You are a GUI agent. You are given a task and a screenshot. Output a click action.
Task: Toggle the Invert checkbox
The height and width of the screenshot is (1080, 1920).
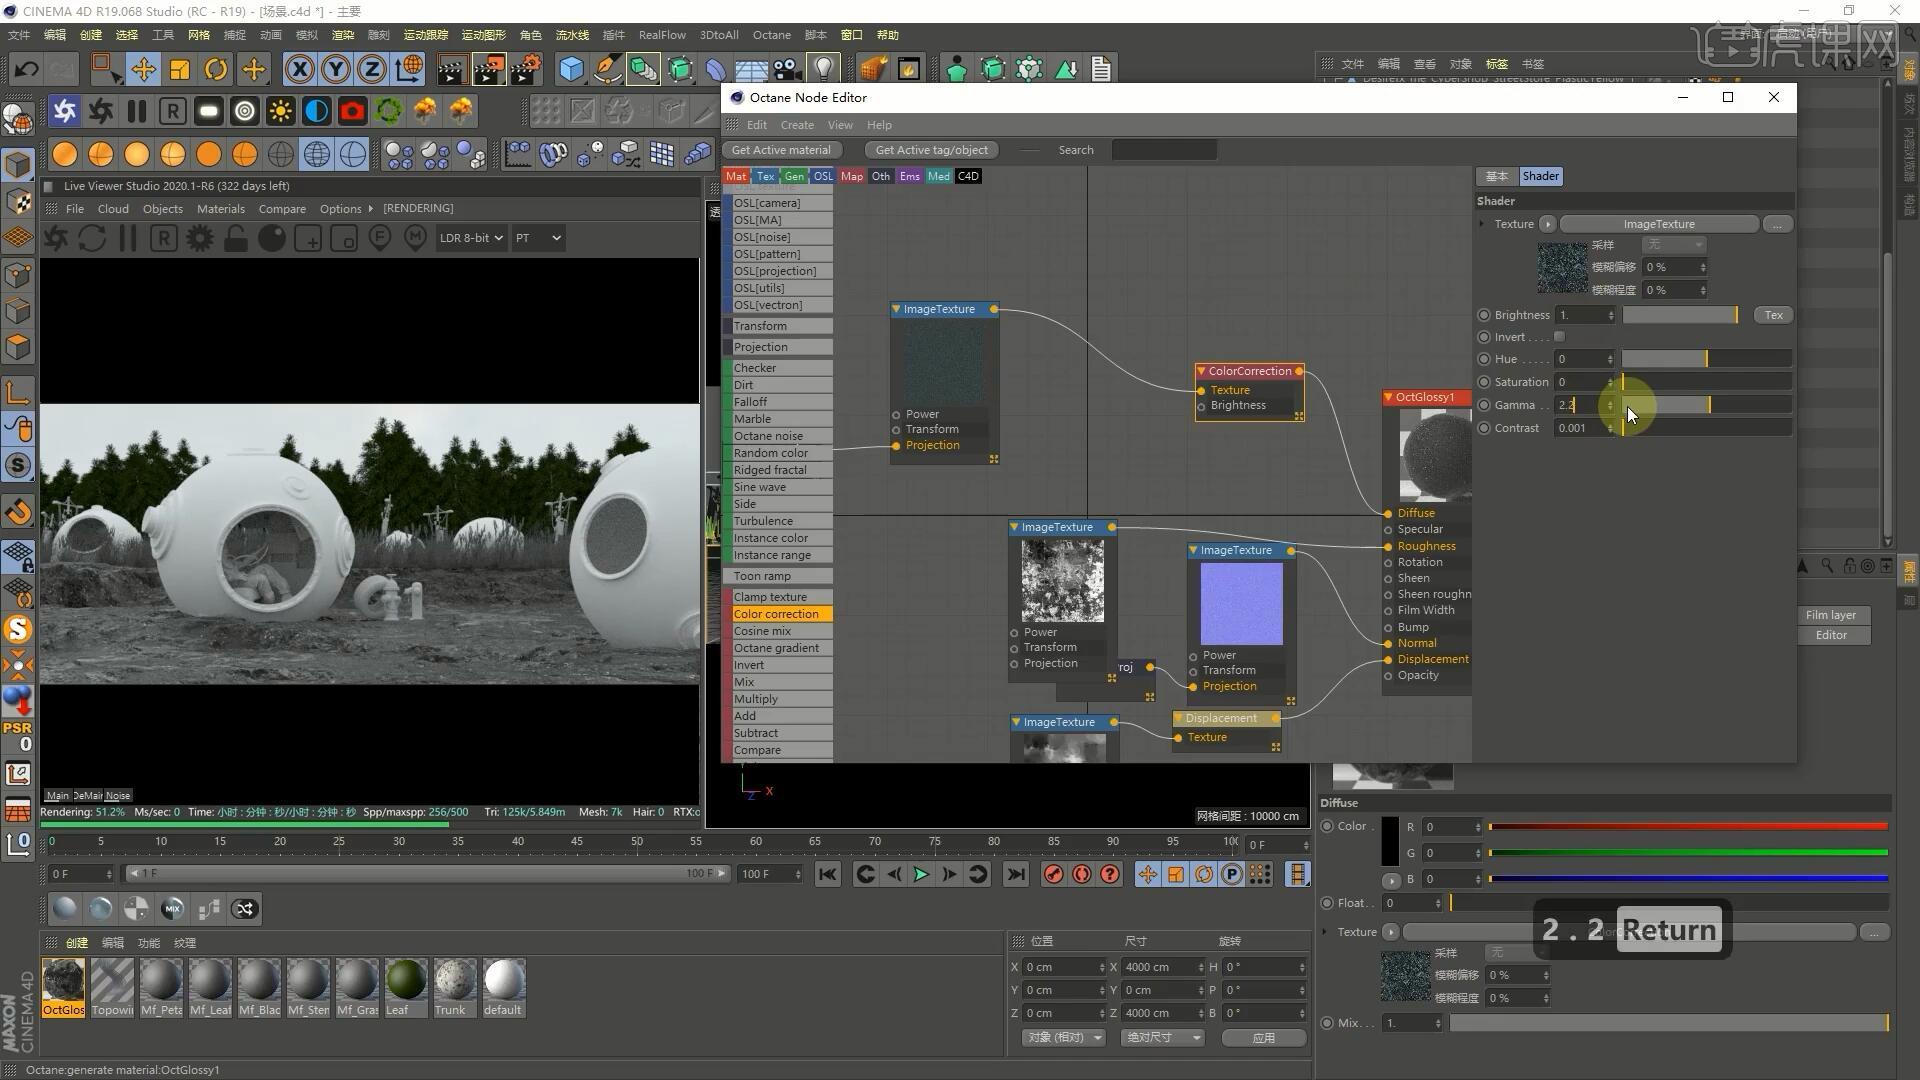point(1559,337)
